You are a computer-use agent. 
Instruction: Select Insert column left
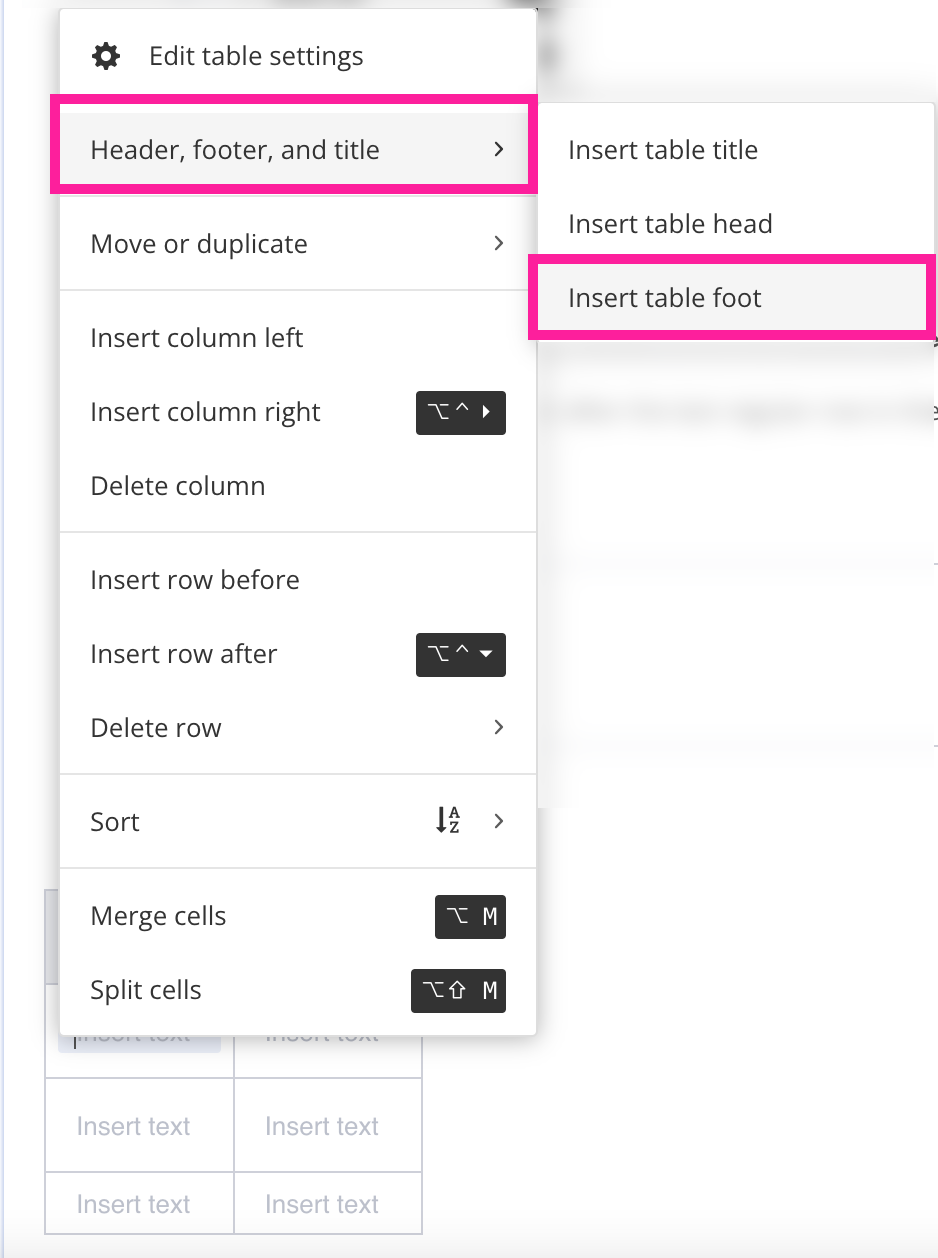coord(196,338)
